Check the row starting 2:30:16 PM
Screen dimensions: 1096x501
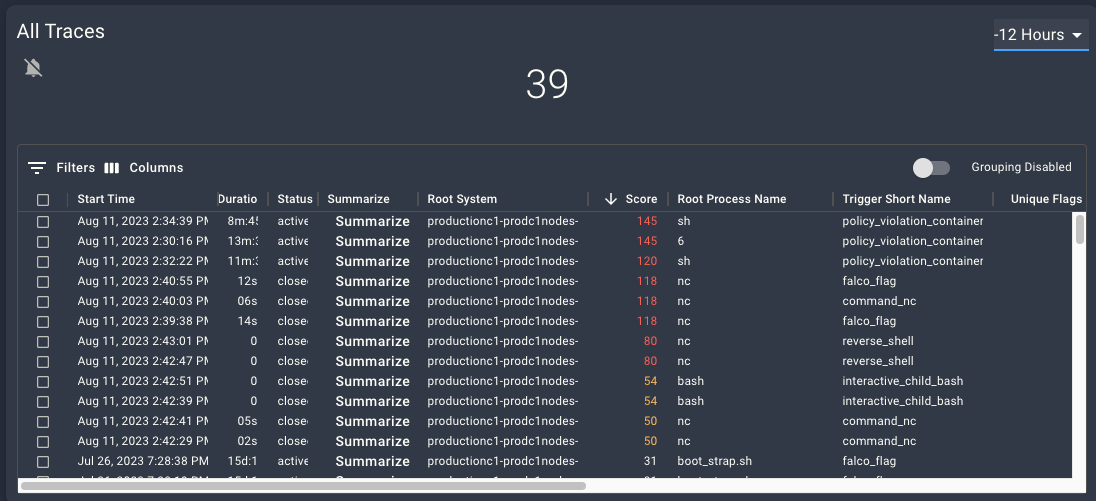[x=43, y=242]
